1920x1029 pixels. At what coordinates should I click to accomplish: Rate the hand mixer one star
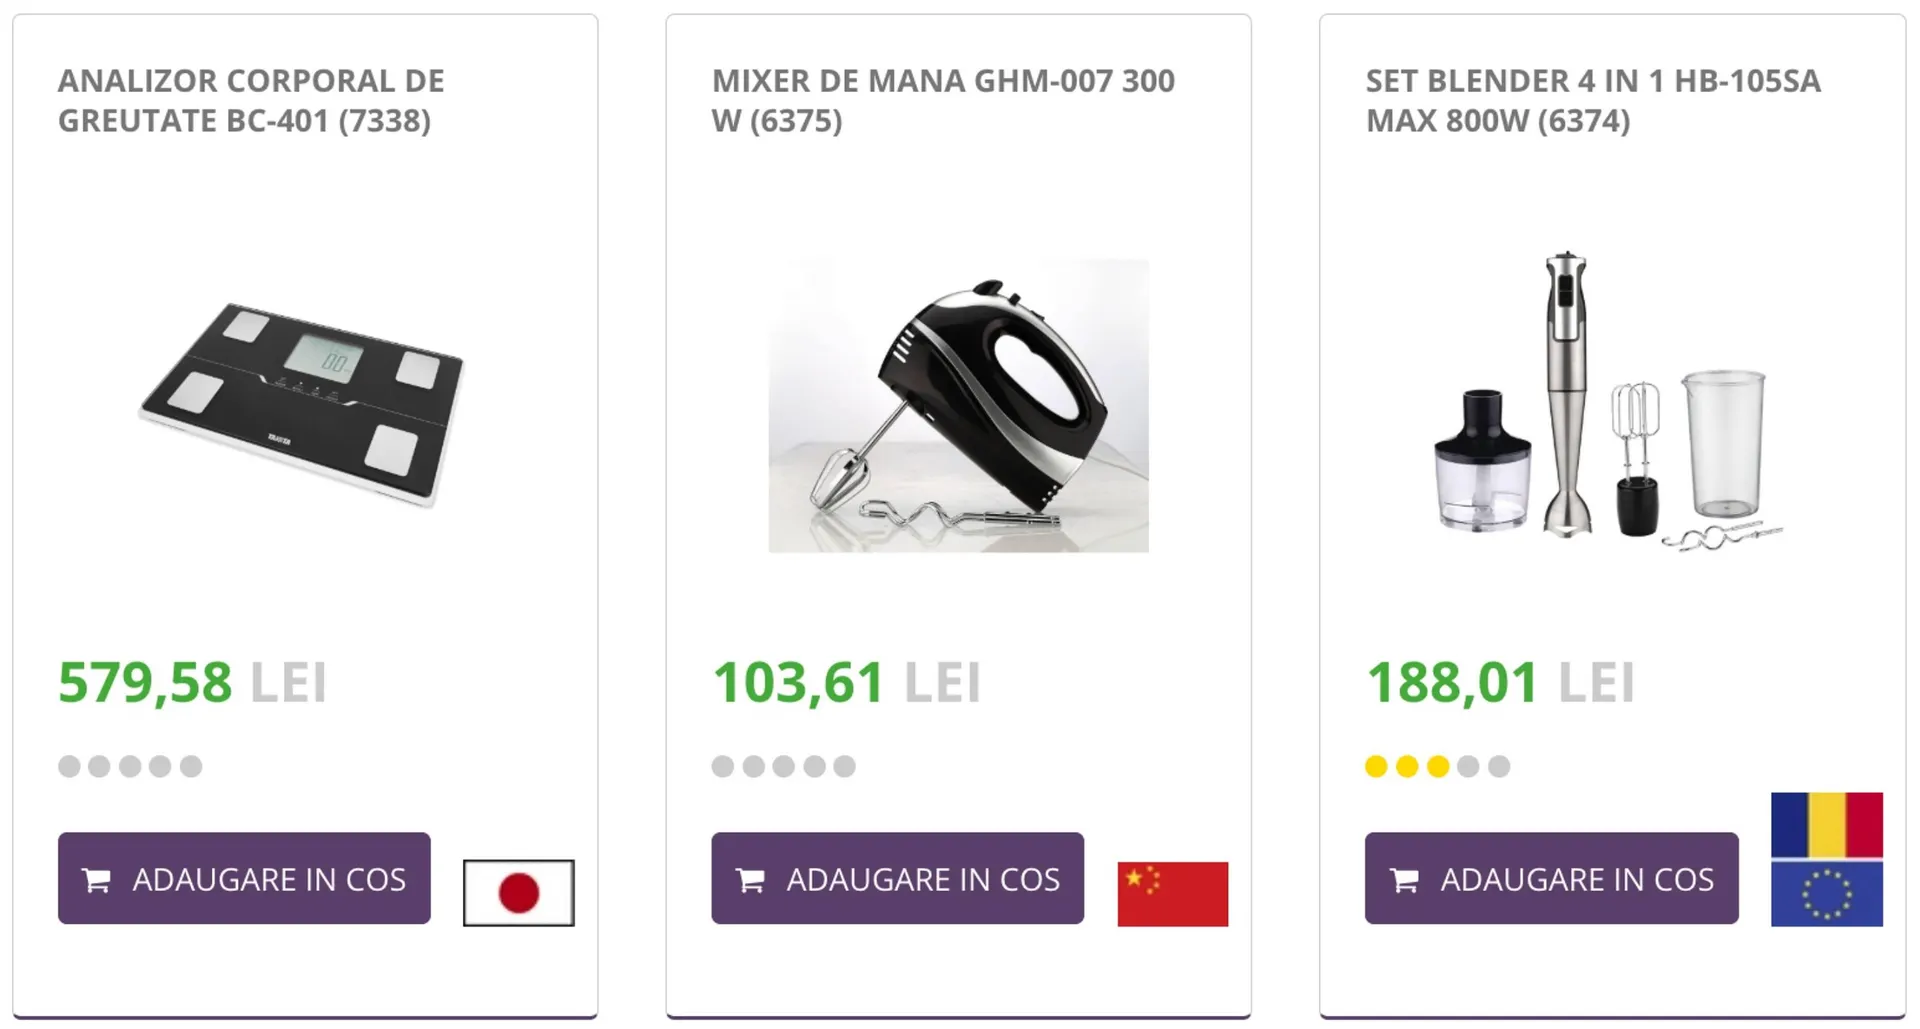point(722,767)
